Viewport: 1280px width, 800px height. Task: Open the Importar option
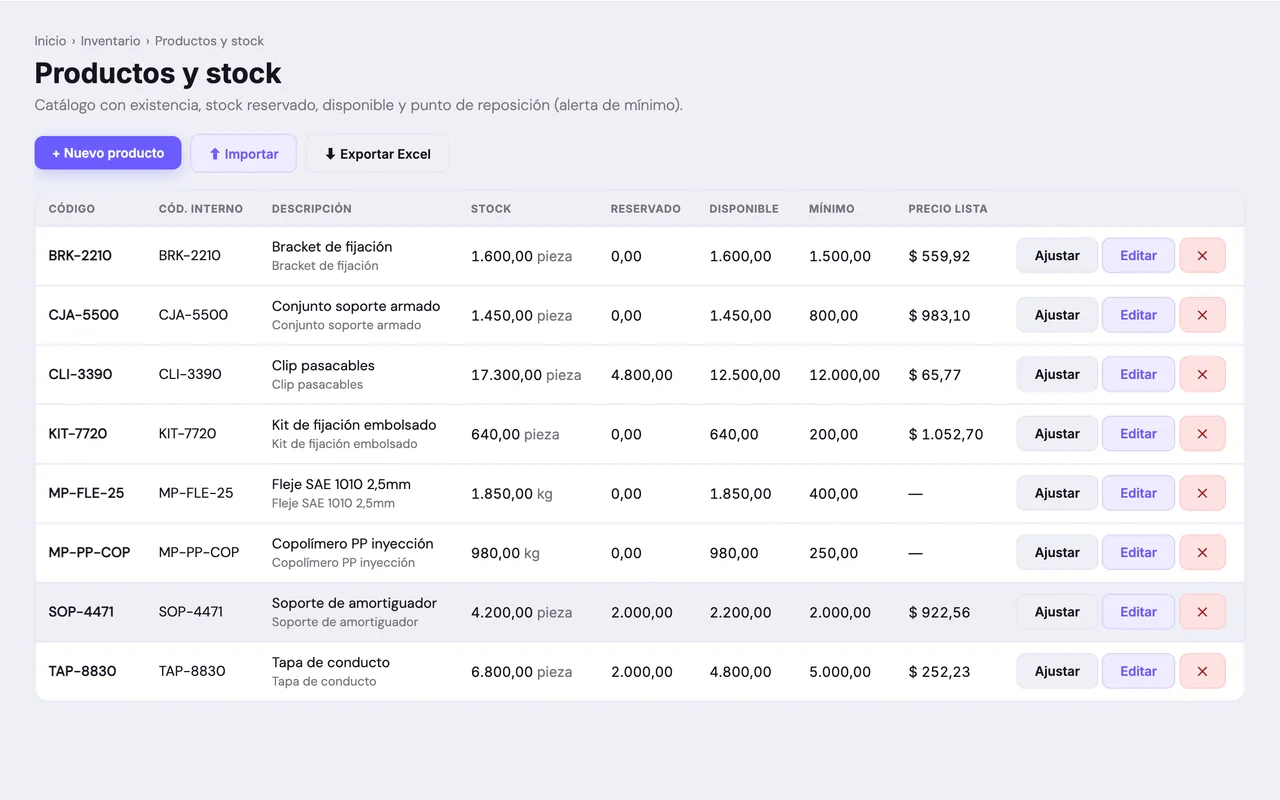point(244,154)
